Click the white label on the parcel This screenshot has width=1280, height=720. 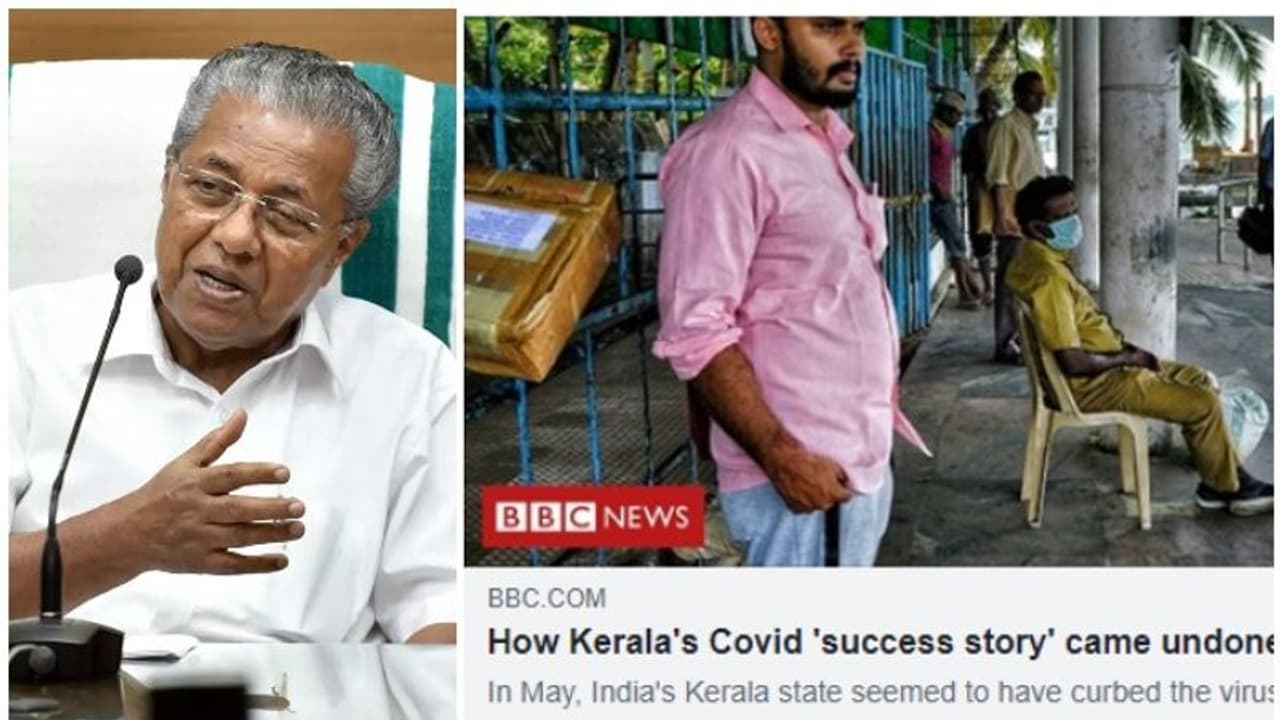510,225
